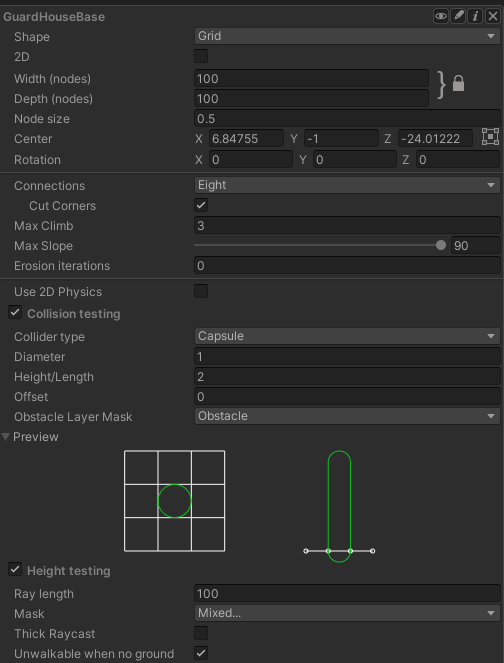
Task: Edit the Width (nodes) field
Action: tap(311, 79)
